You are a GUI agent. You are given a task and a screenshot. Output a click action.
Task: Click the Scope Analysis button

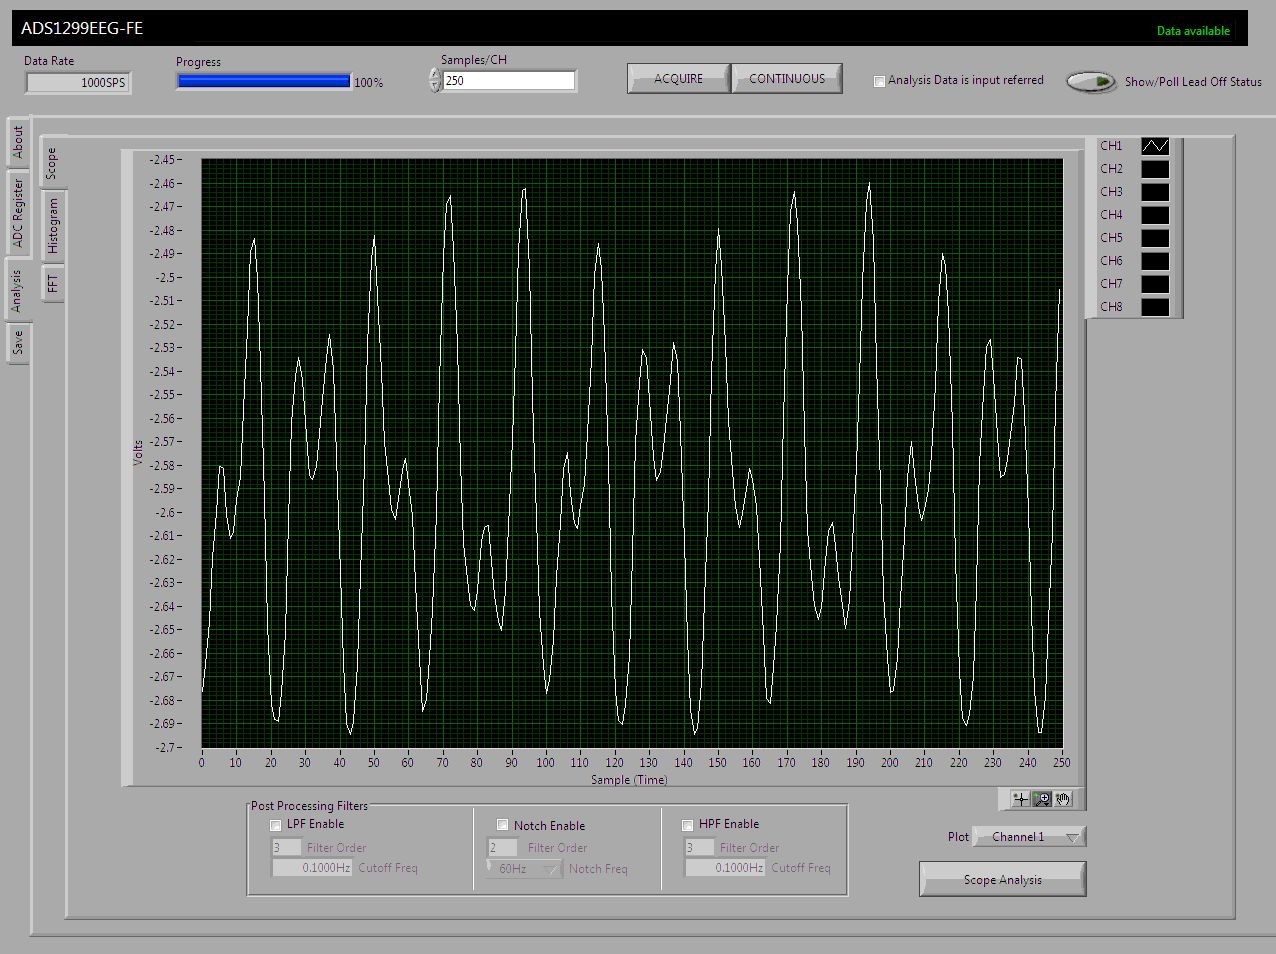1002,880
